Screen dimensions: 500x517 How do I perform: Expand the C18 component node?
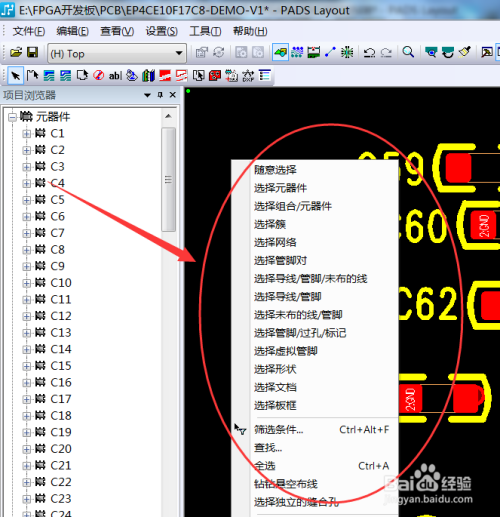[26, 416]
